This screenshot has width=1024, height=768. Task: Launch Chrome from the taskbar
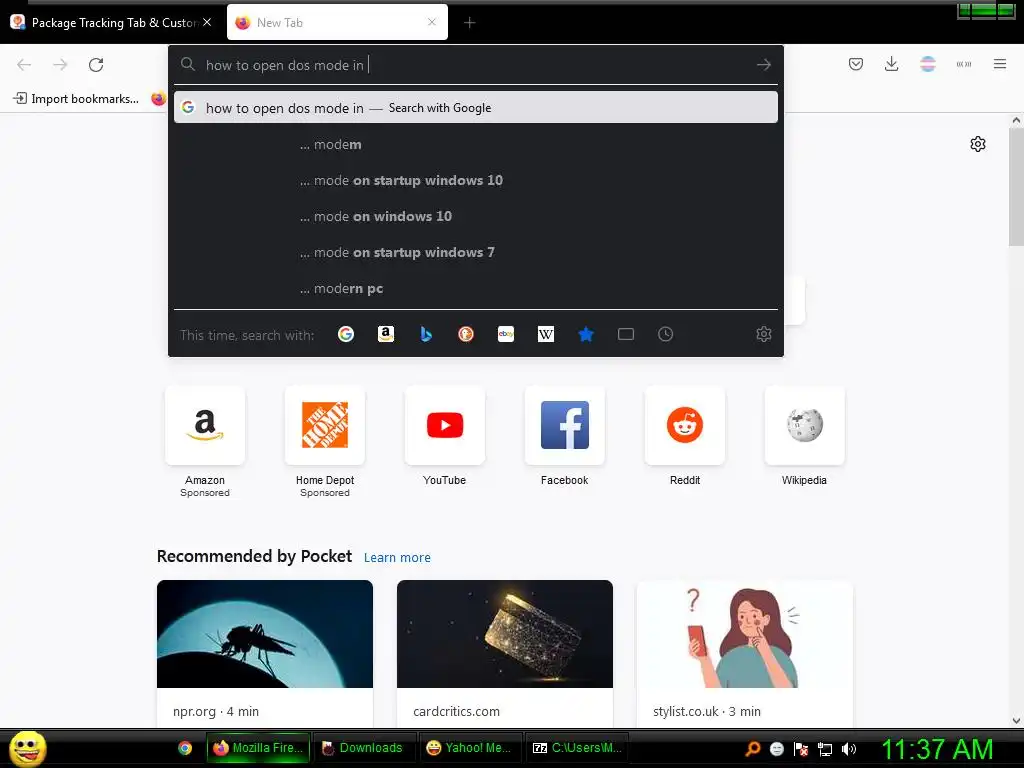pyautogui.click(x=185, y=748)
